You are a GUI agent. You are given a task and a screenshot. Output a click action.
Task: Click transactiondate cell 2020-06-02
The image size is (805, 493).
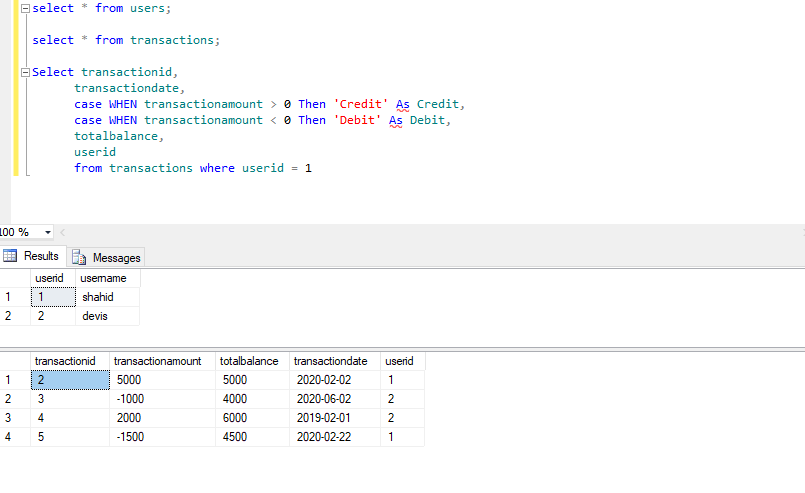[335, 399]
